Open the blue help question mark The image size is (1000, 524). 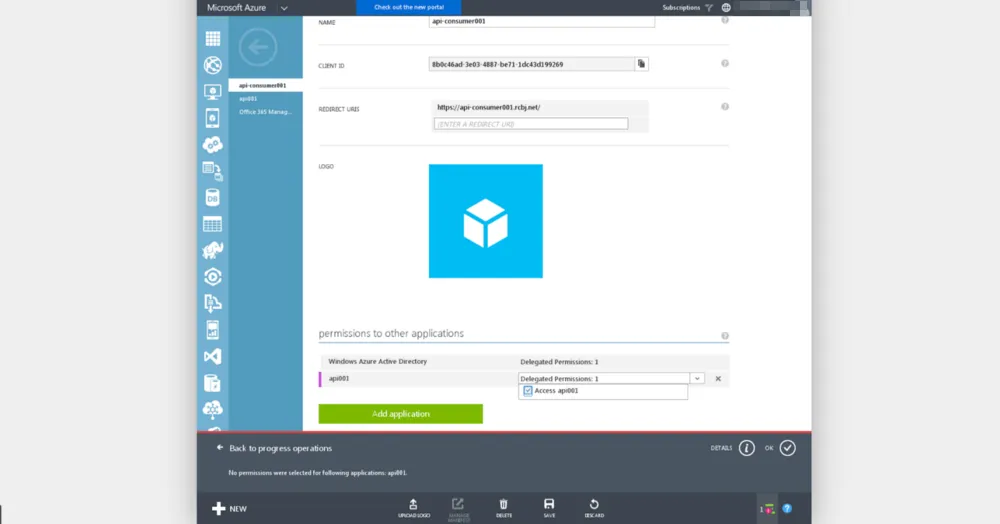click(787, 509)
